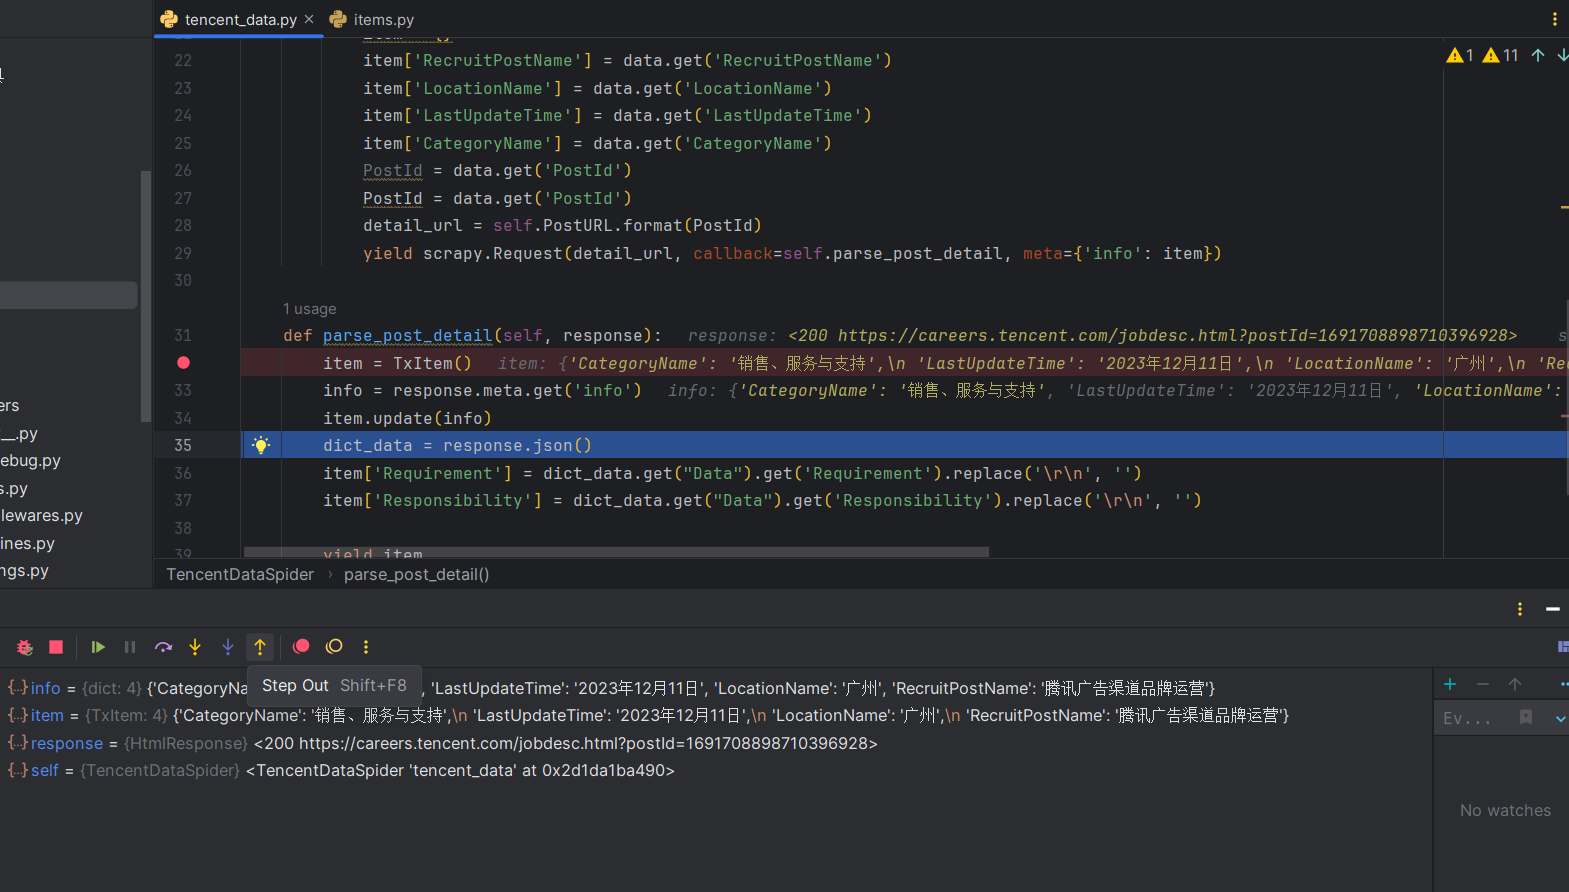
Task: Select parse_post_detail() in the breadcrumb
Action: (x=417, y=574)
